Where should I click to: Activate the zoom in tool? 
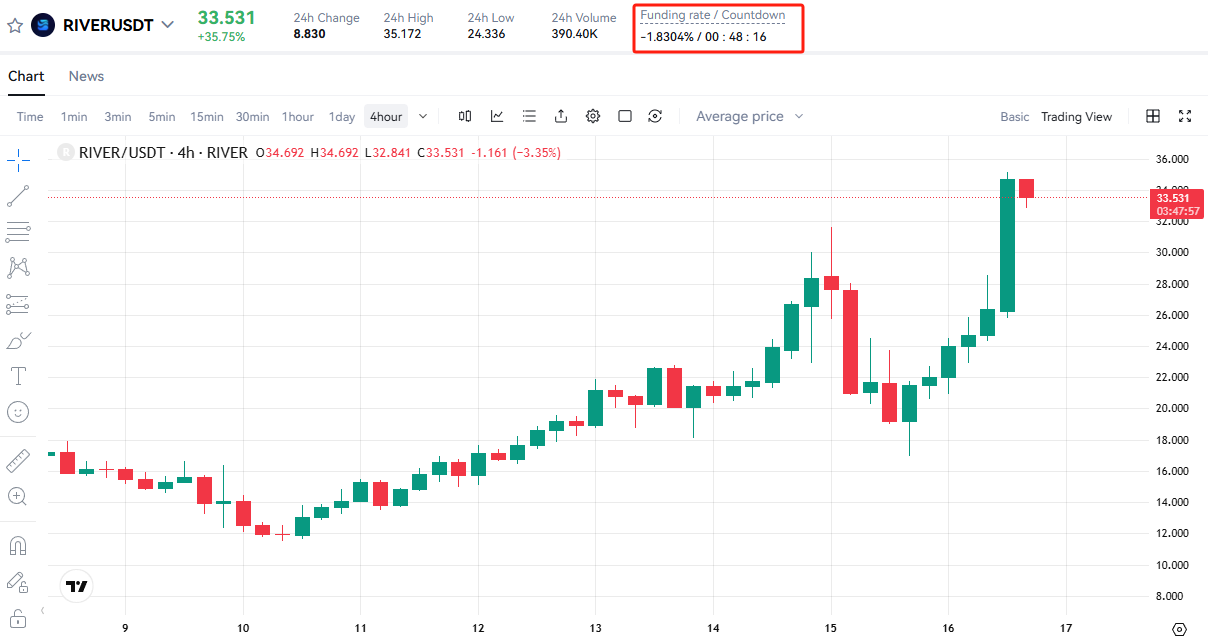point(18,496)
